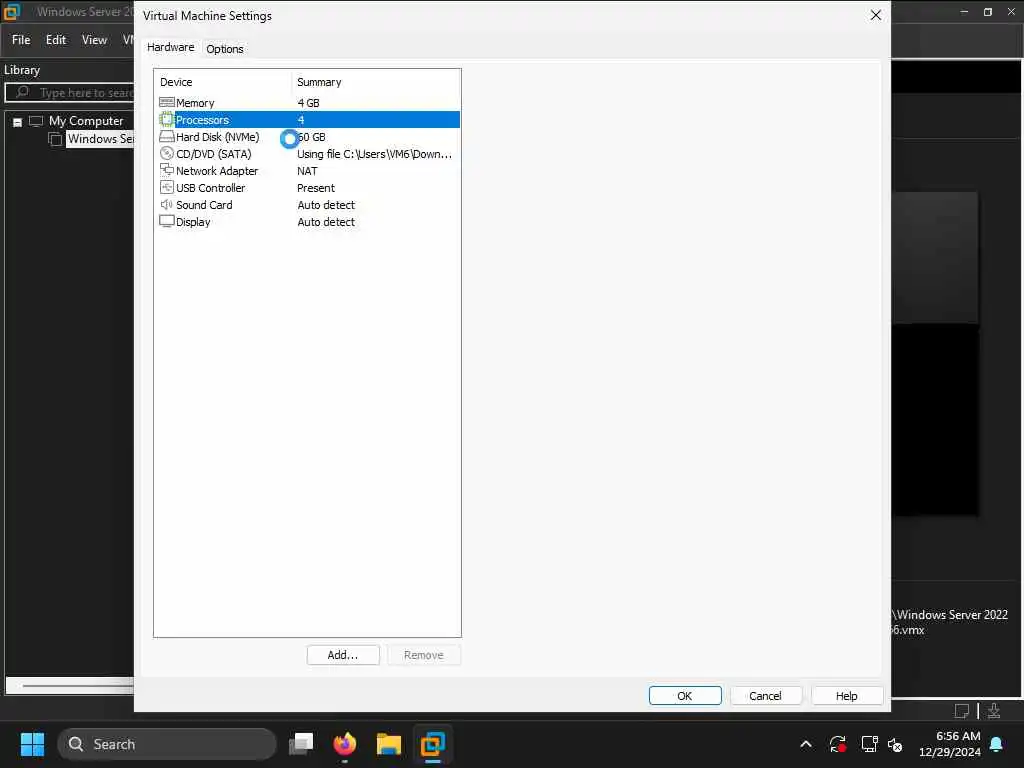The width and height of the screenshot is (1024, 768).
Task: Click the muted volume tray icon
Action: (x=895, y=744)
